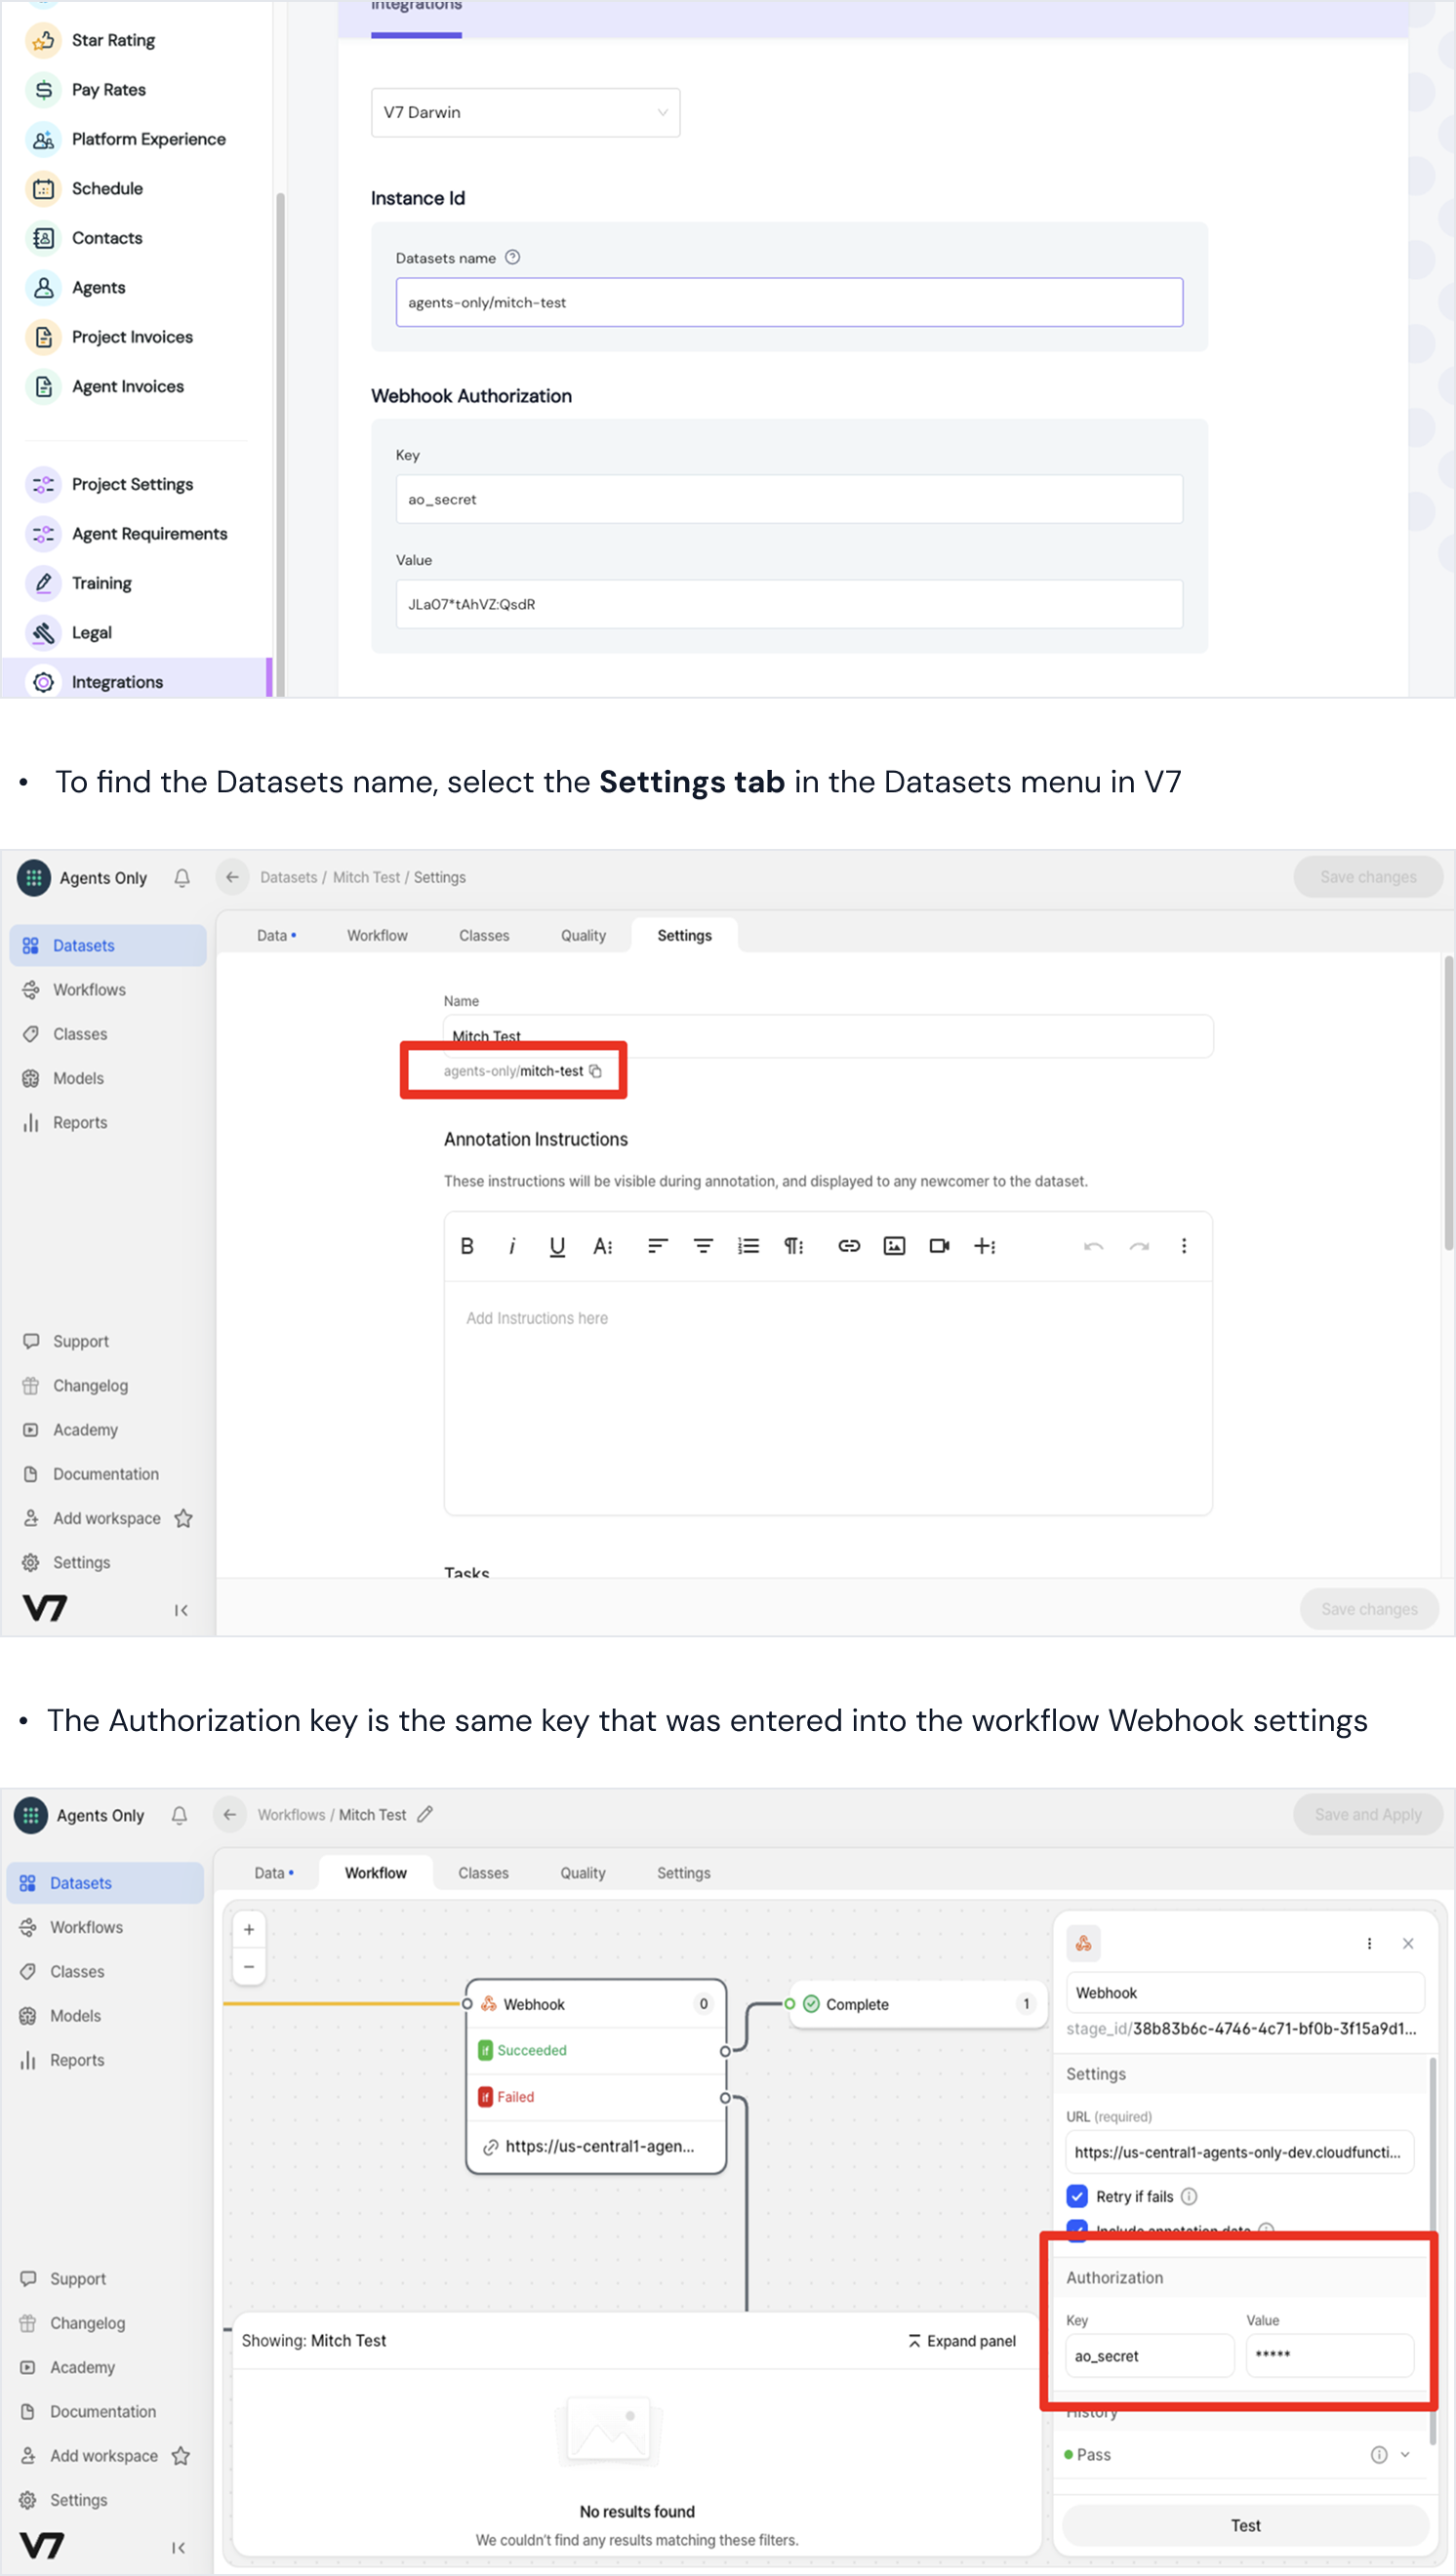1456x2576 pixels.
Task: Click the info icon beside Datasets name
Action: click(512, 257)
